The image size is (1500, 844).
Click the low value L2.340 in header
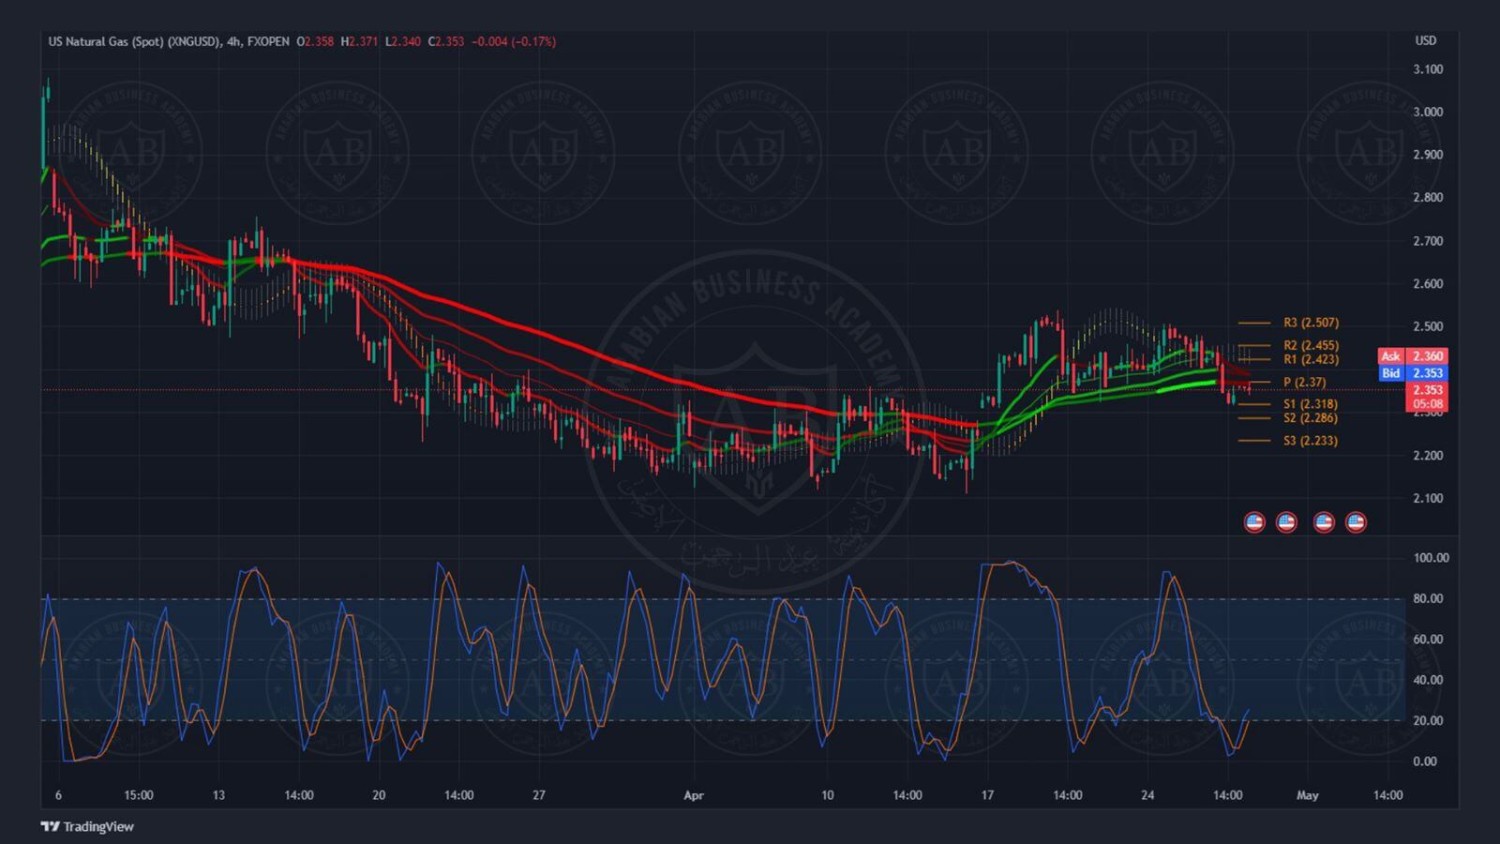coord(403,41)
